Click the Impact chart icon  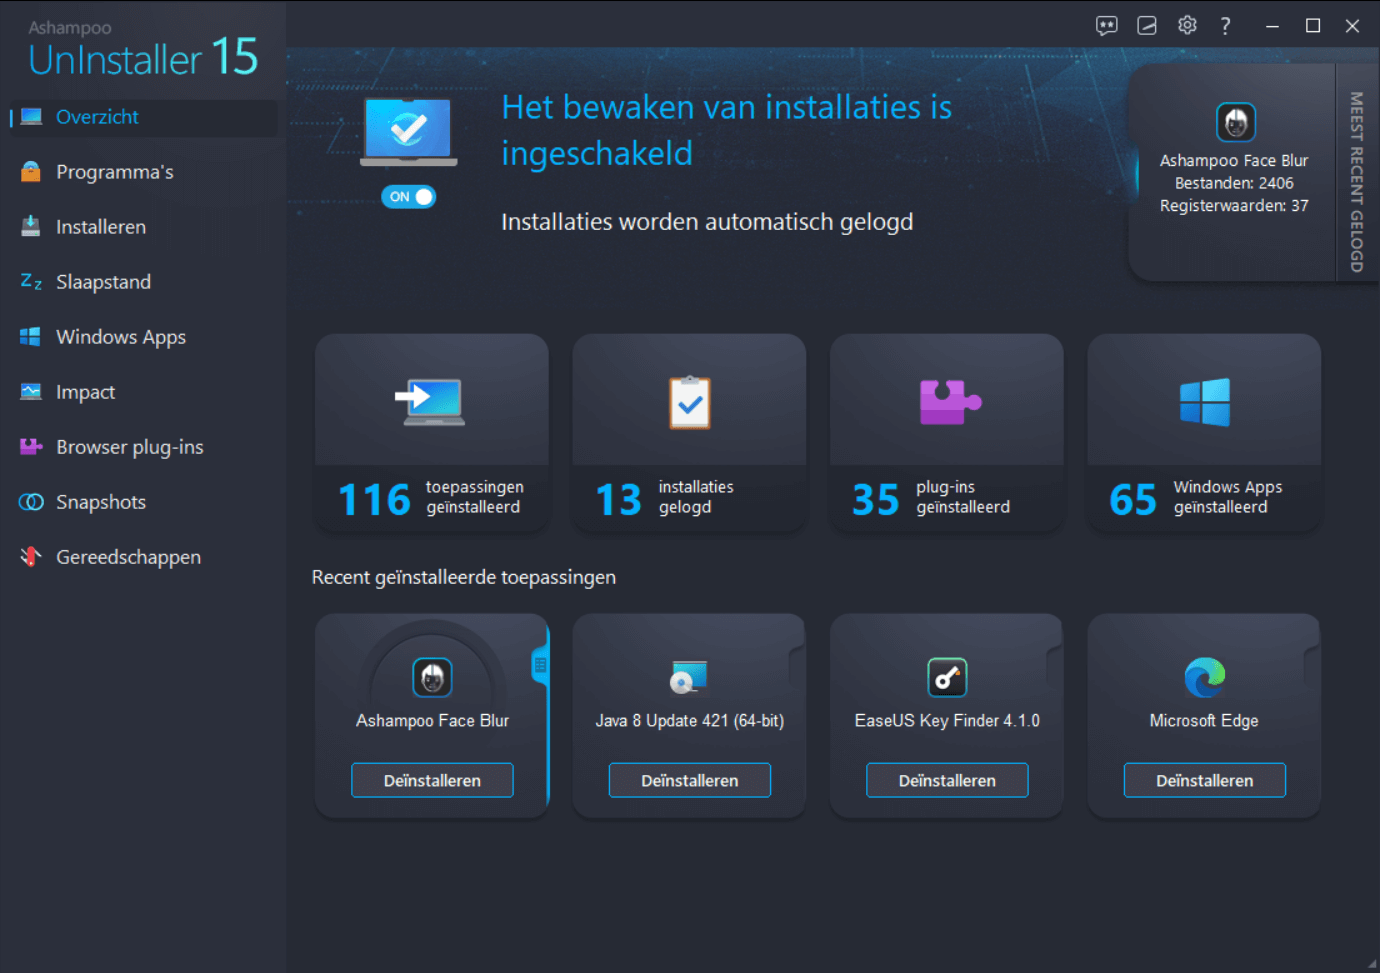(x=31, y=392)
